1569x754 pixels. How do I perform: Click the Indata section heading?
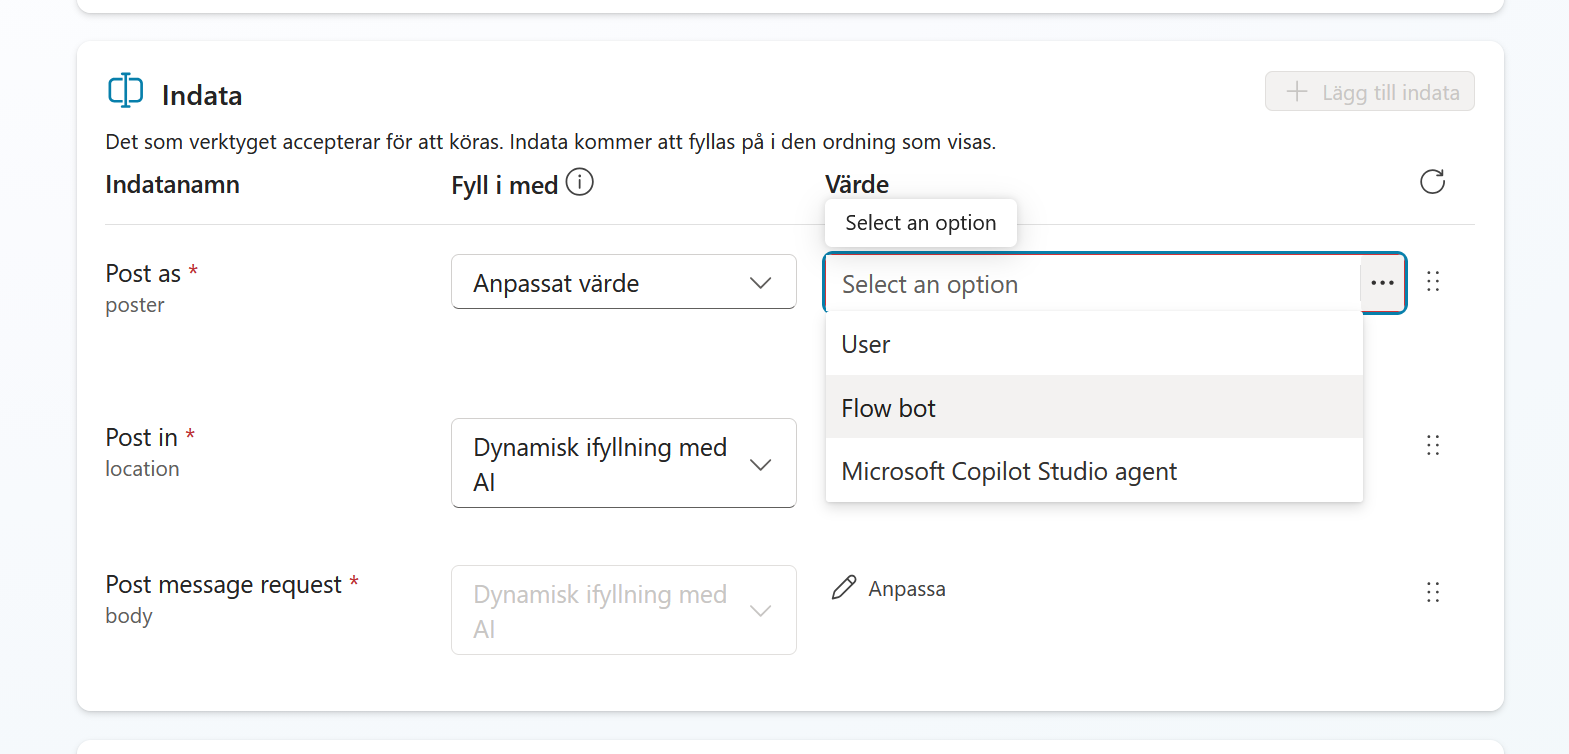click(202, 95)
